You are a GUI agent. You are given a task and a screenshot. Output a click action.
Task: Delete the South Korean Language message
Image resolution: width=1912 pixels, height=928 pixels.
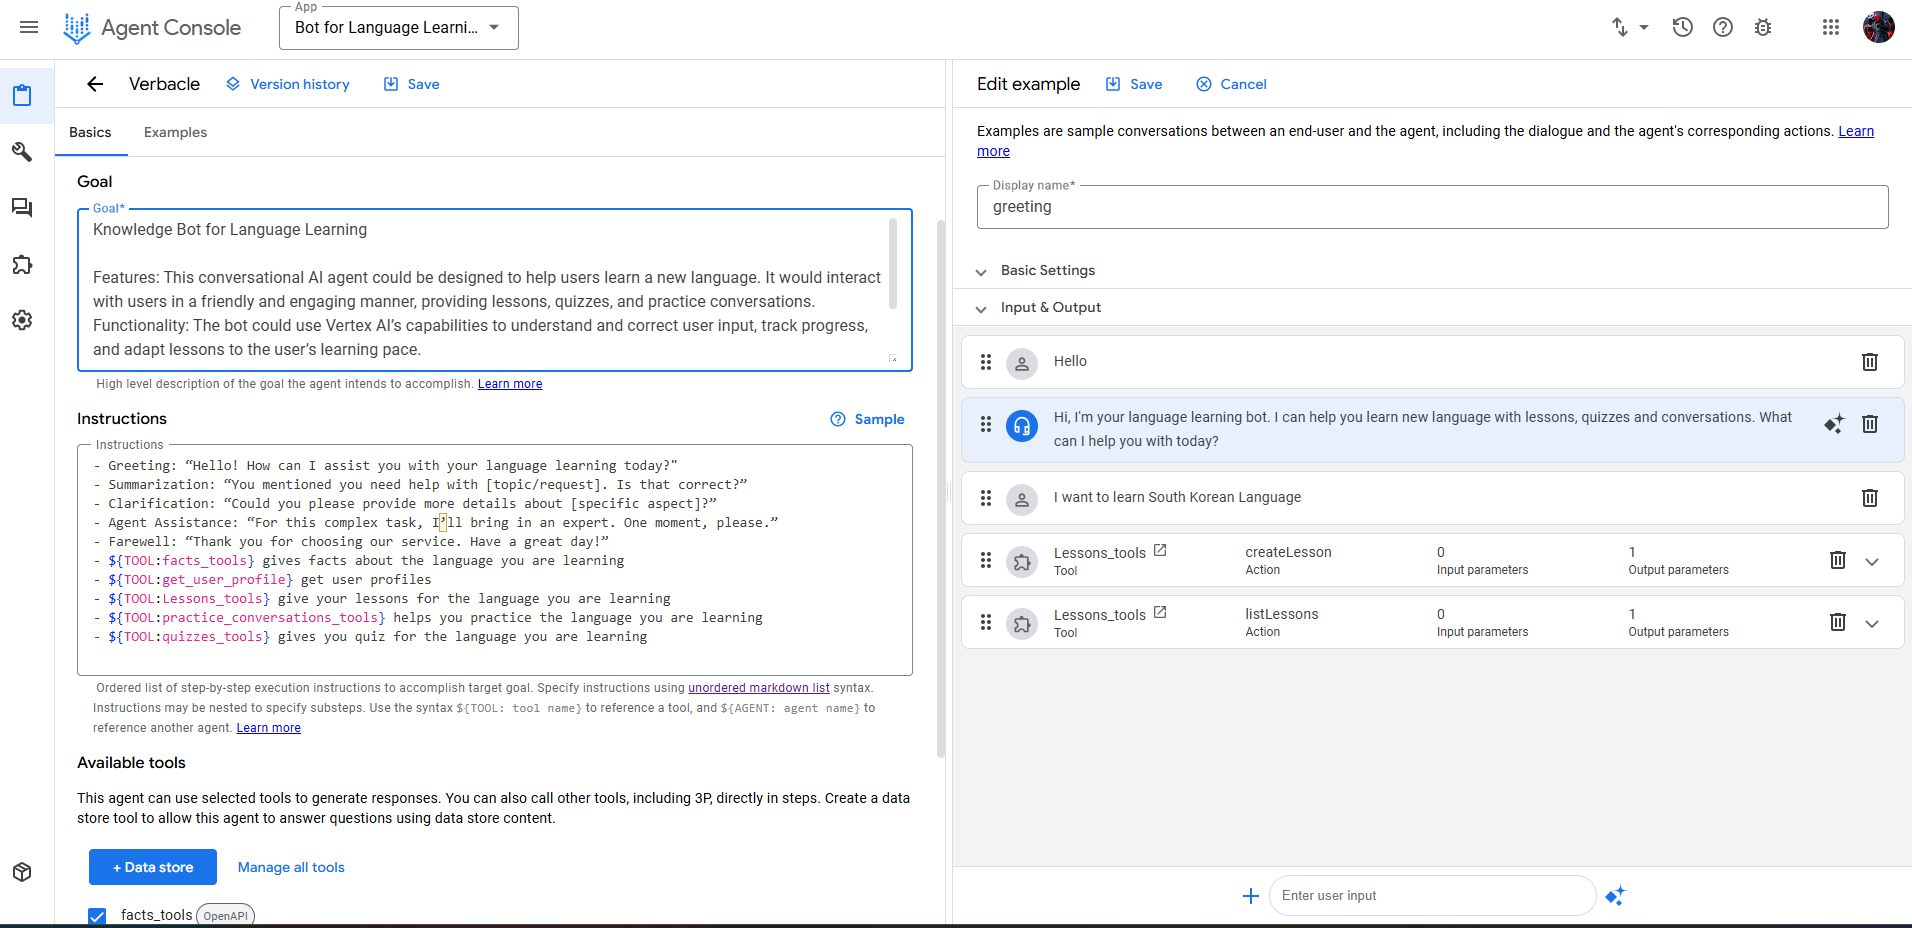[x=1869, y=498]
